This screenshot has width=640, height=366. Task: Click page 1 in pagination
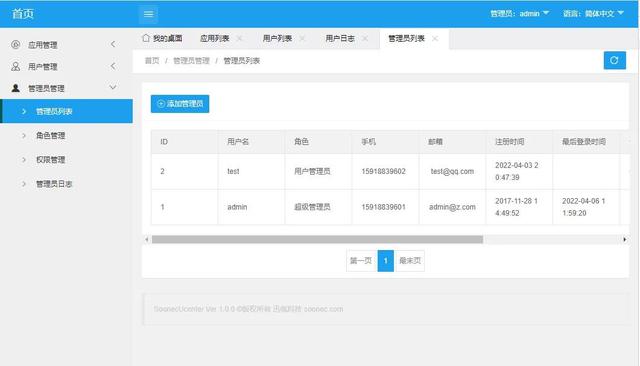pos(385,260)
